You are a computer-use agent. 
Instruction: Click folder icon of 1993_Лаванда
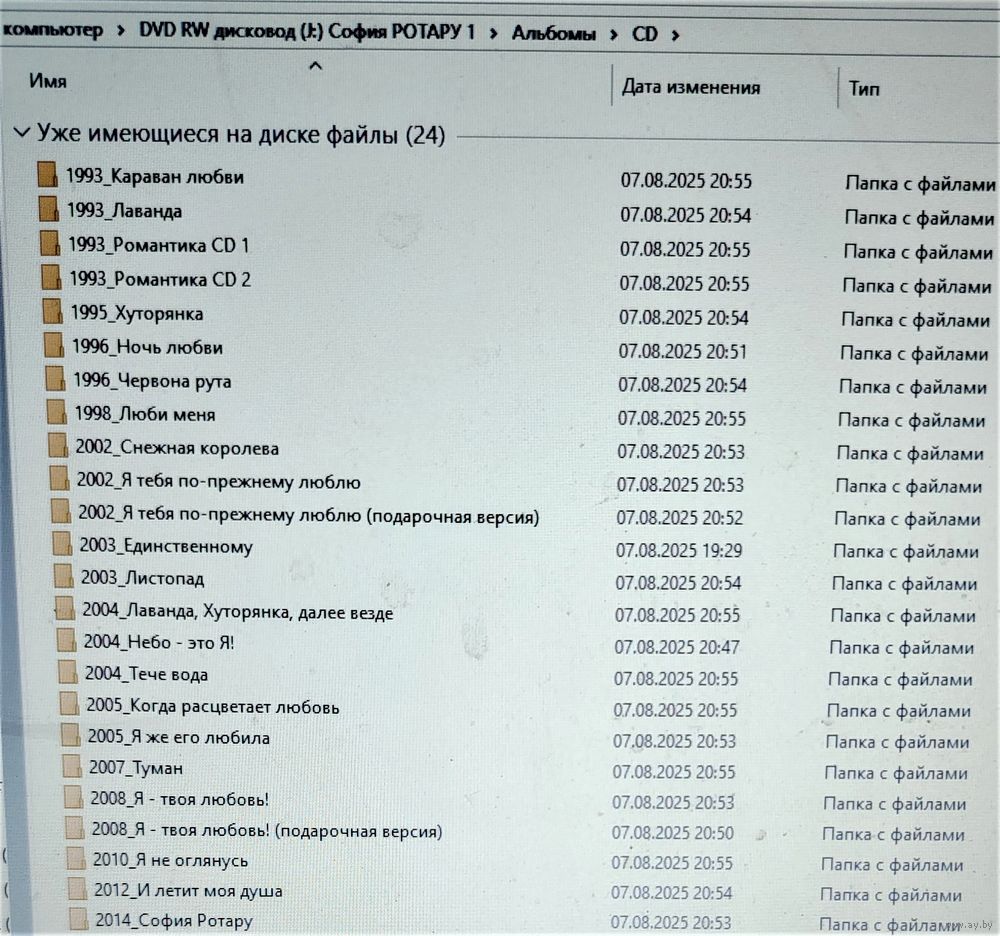tap(48, 208)
